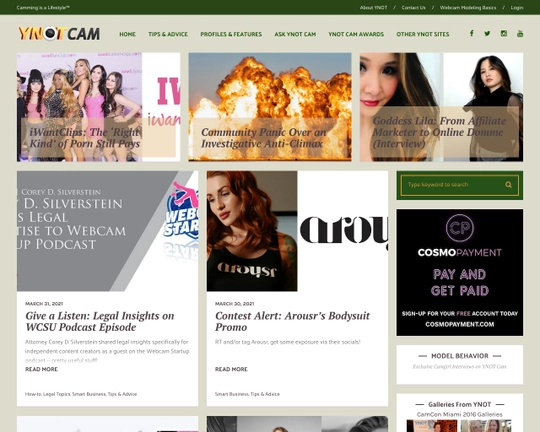Open Contest Alert: Arousr's Bodysuit Promo headline
540x432 pixels.
click(292, 321)
